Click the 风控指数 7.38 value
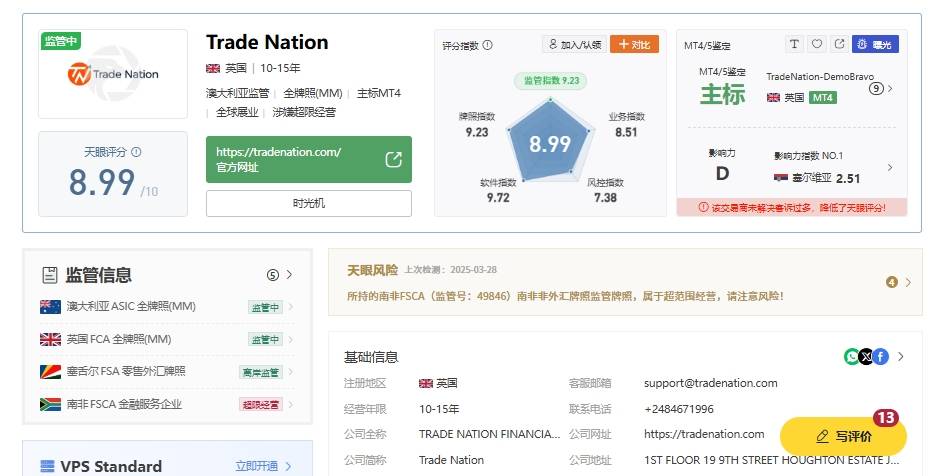935x476 pixels. pos(605,197)
